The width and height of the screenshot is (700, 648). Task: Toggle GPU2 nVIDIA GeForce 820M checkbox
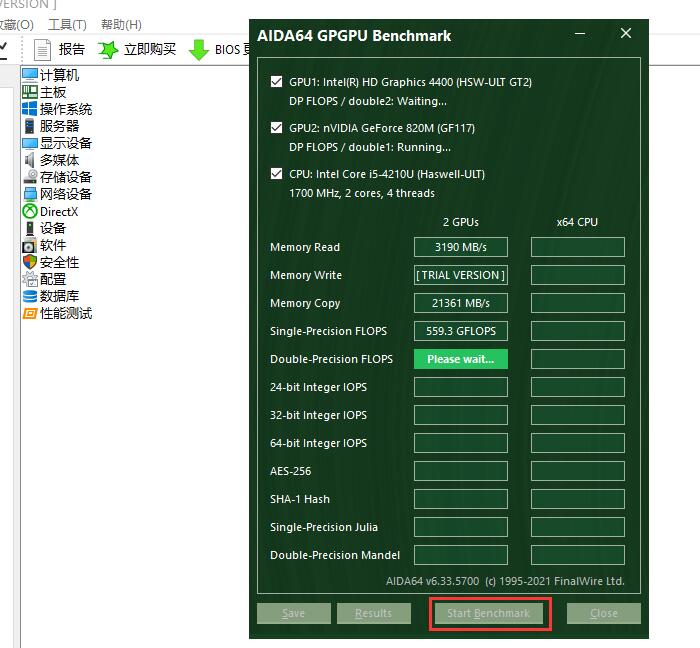pos(276,128)
